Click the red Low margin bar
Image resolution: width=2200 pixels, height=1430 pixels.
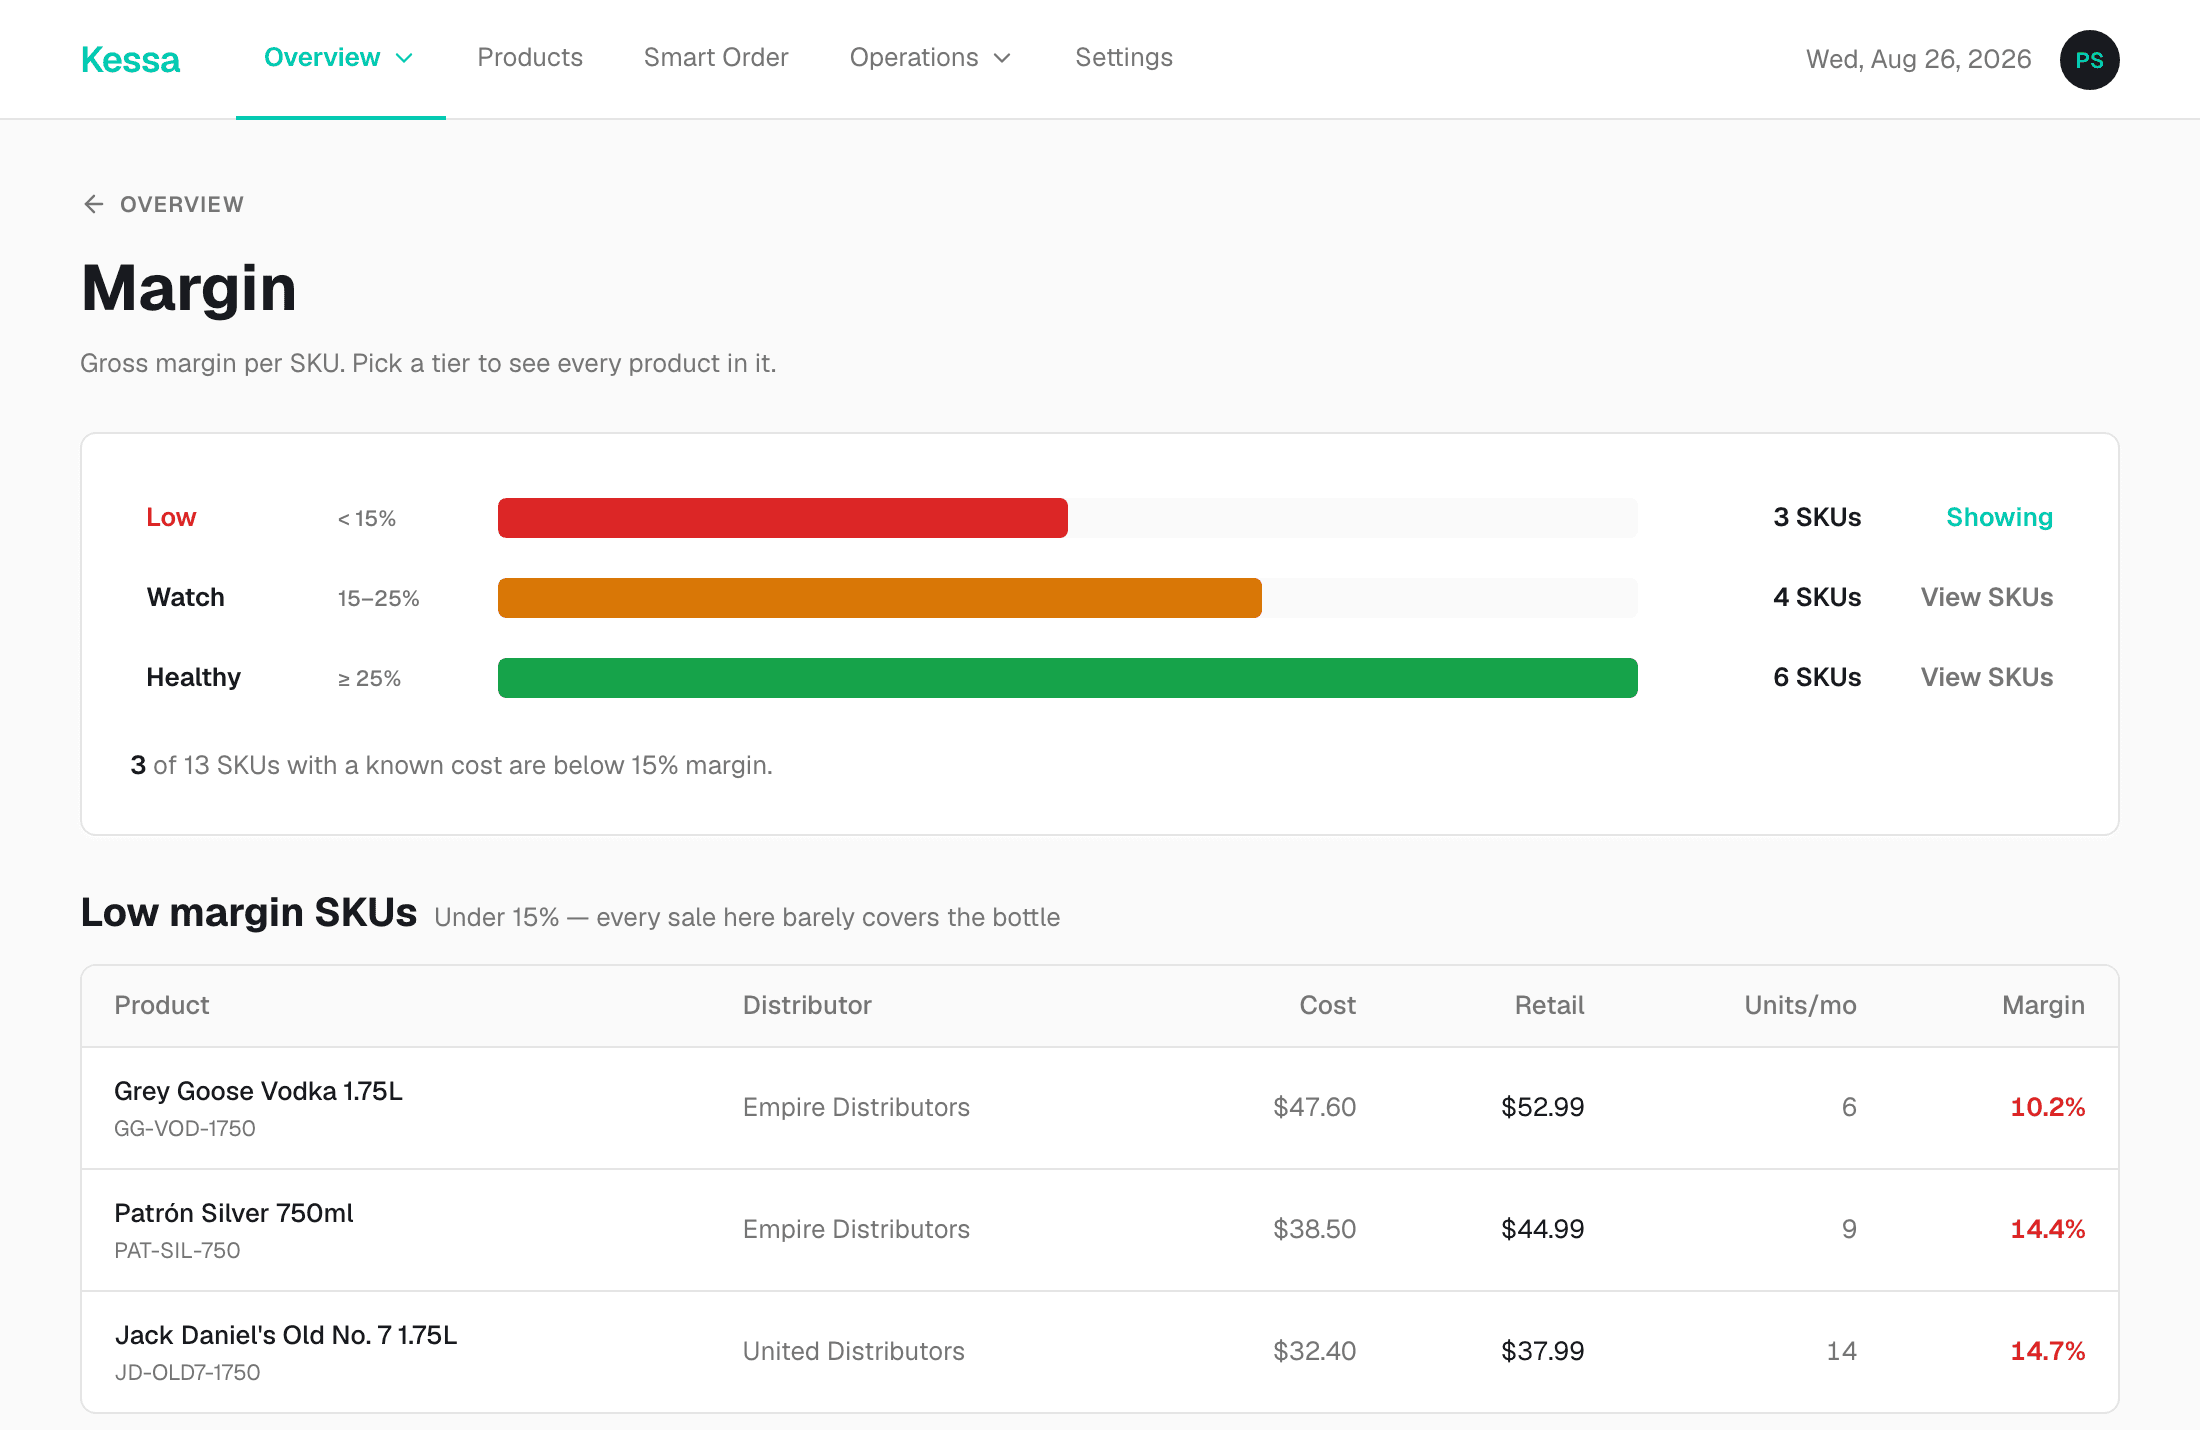click(783, 518)
